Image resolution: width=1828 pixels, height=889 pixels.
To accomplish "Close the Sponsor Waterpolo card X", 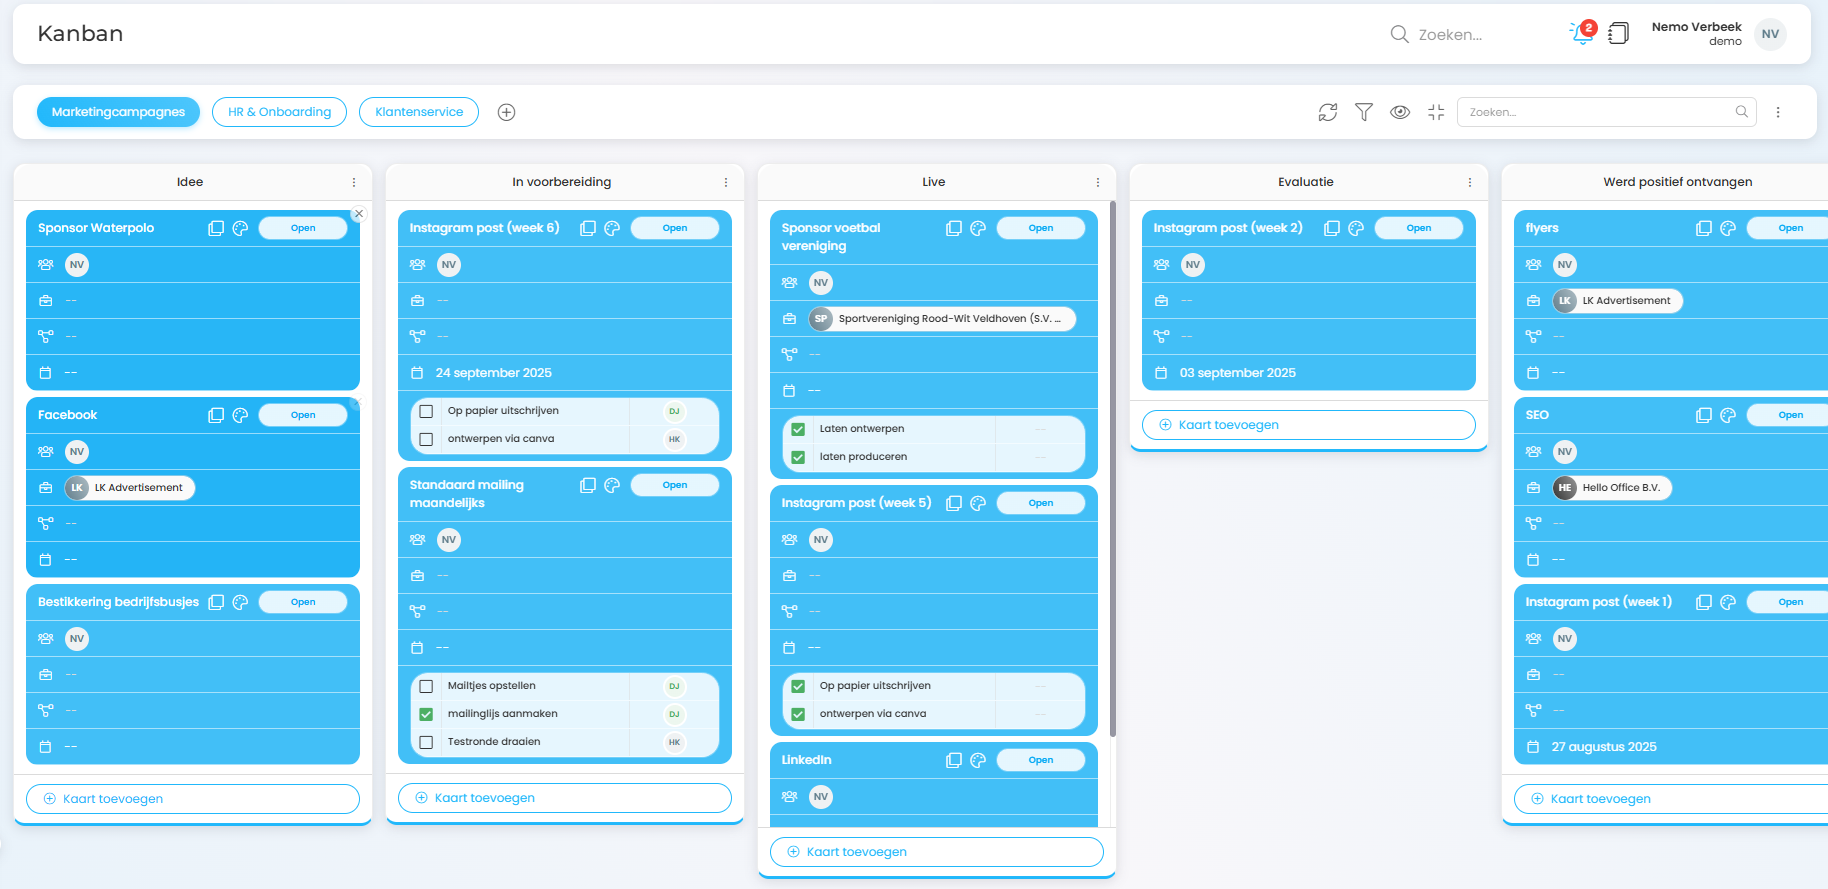I will pyautogui.click(x=359, y=214).
